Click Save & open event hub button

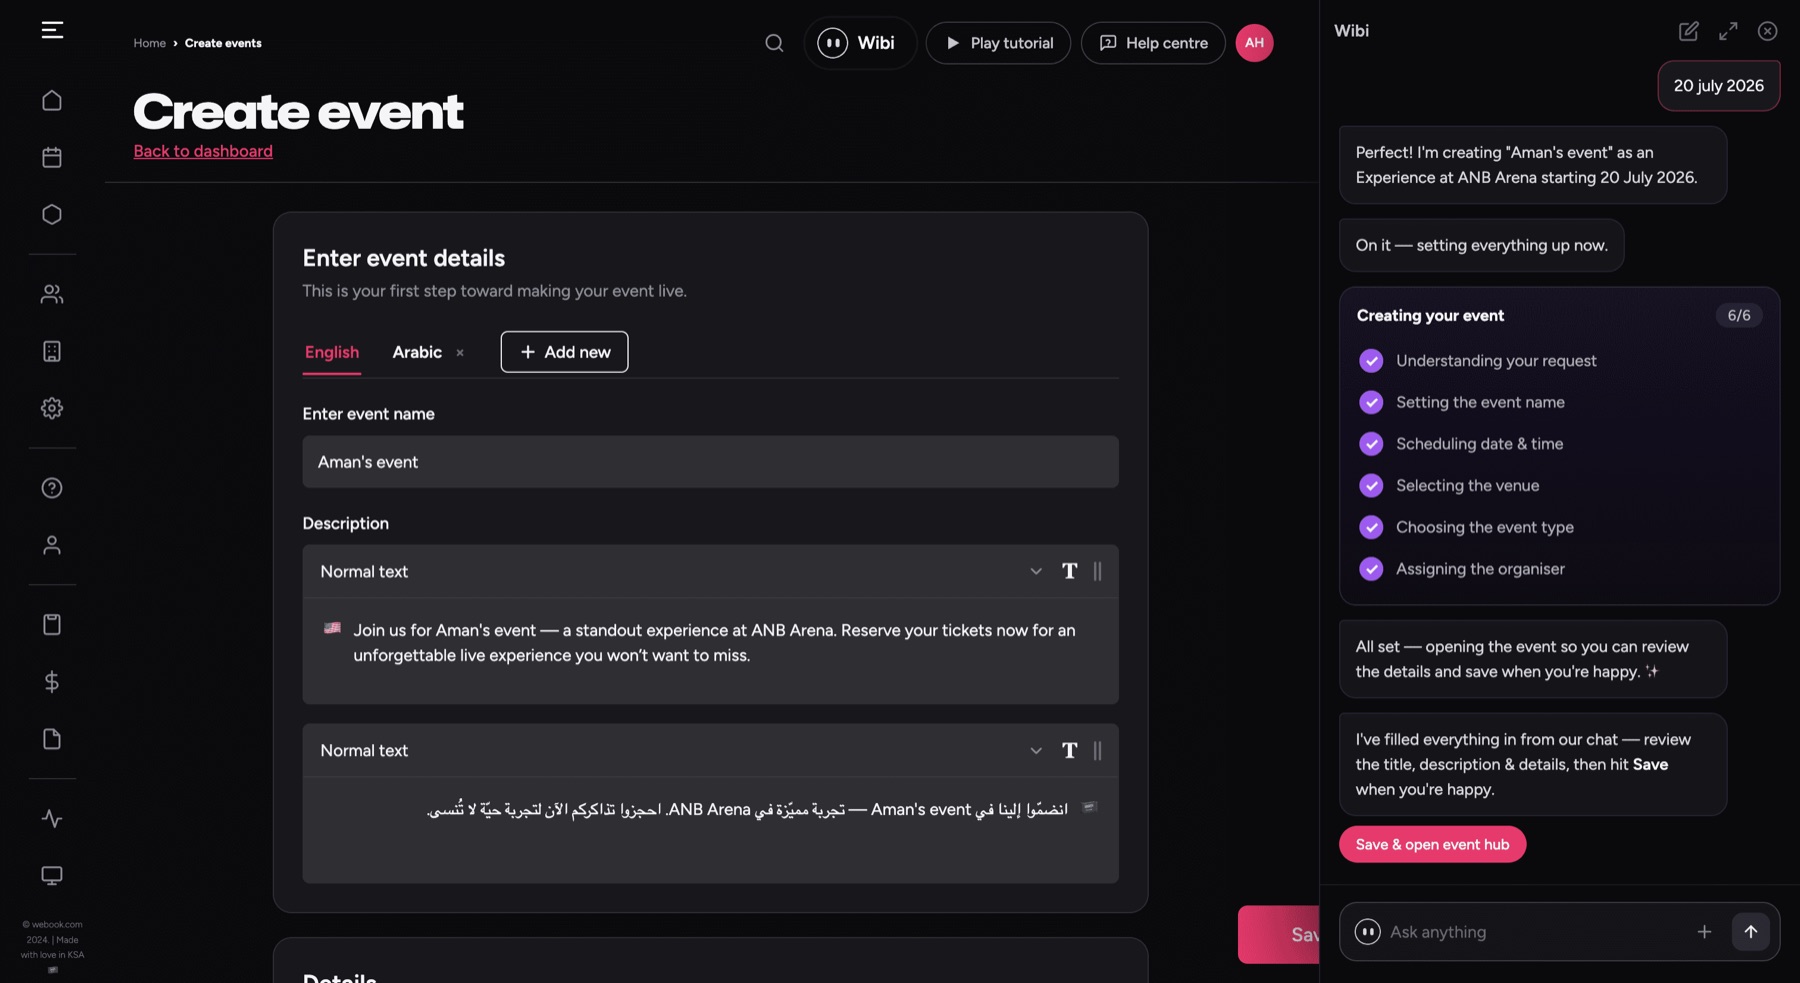click(x=1432, y=844)
